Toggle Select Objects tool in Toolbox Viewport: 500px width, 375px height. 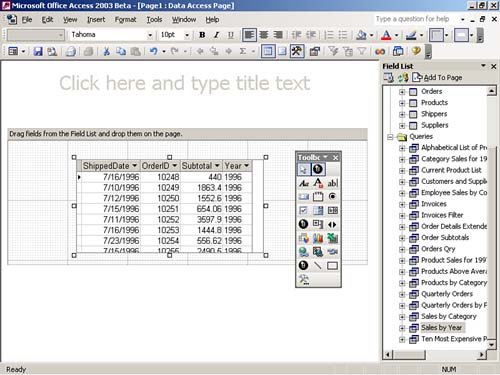(304, 169)
